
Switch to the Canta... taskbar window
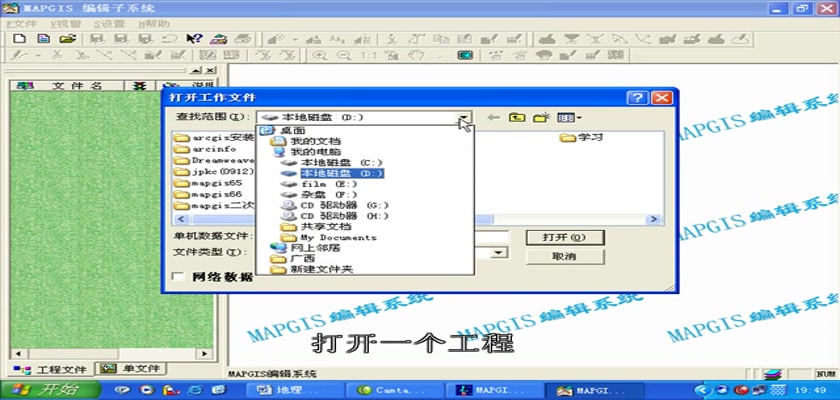point(393,390)
